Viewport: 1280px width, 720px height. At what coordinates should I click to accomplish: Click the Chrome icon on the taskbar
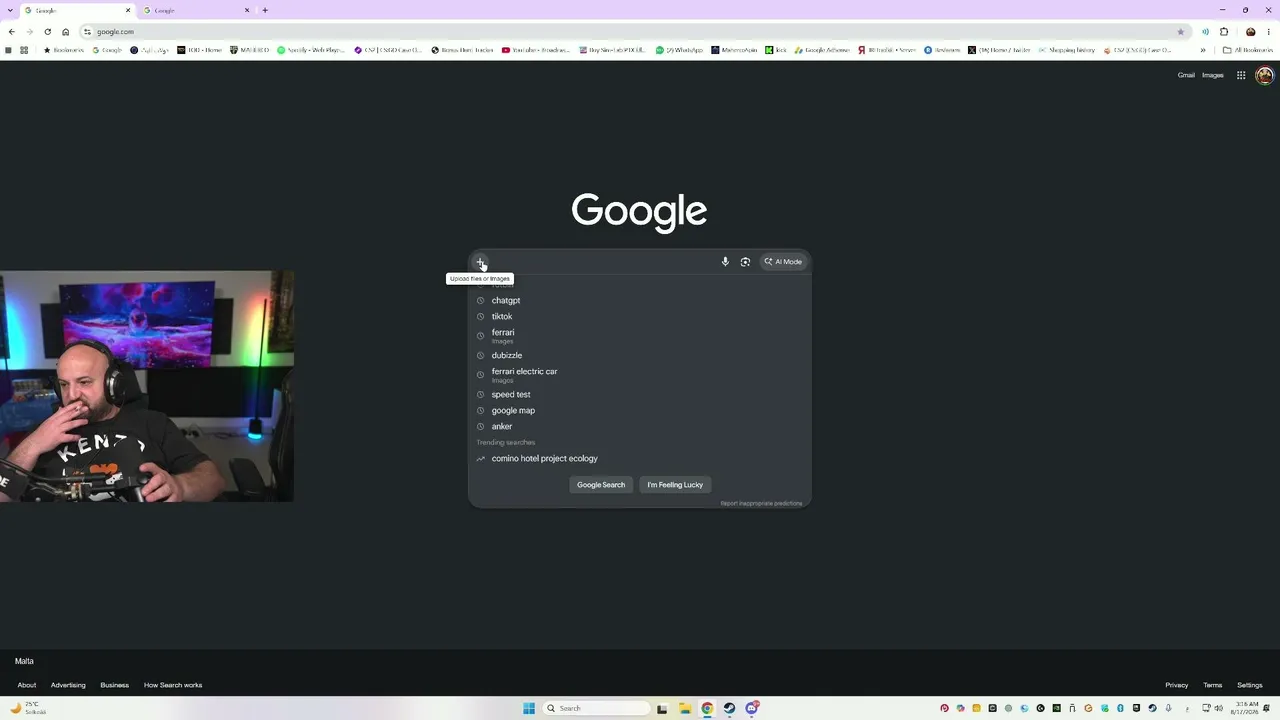tap(707, 708)
